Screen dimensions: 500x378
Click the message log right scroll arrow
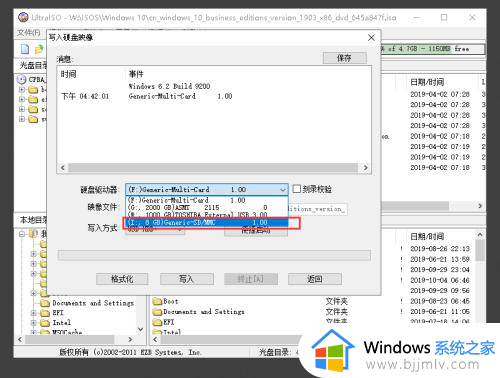tap(366, 168)
